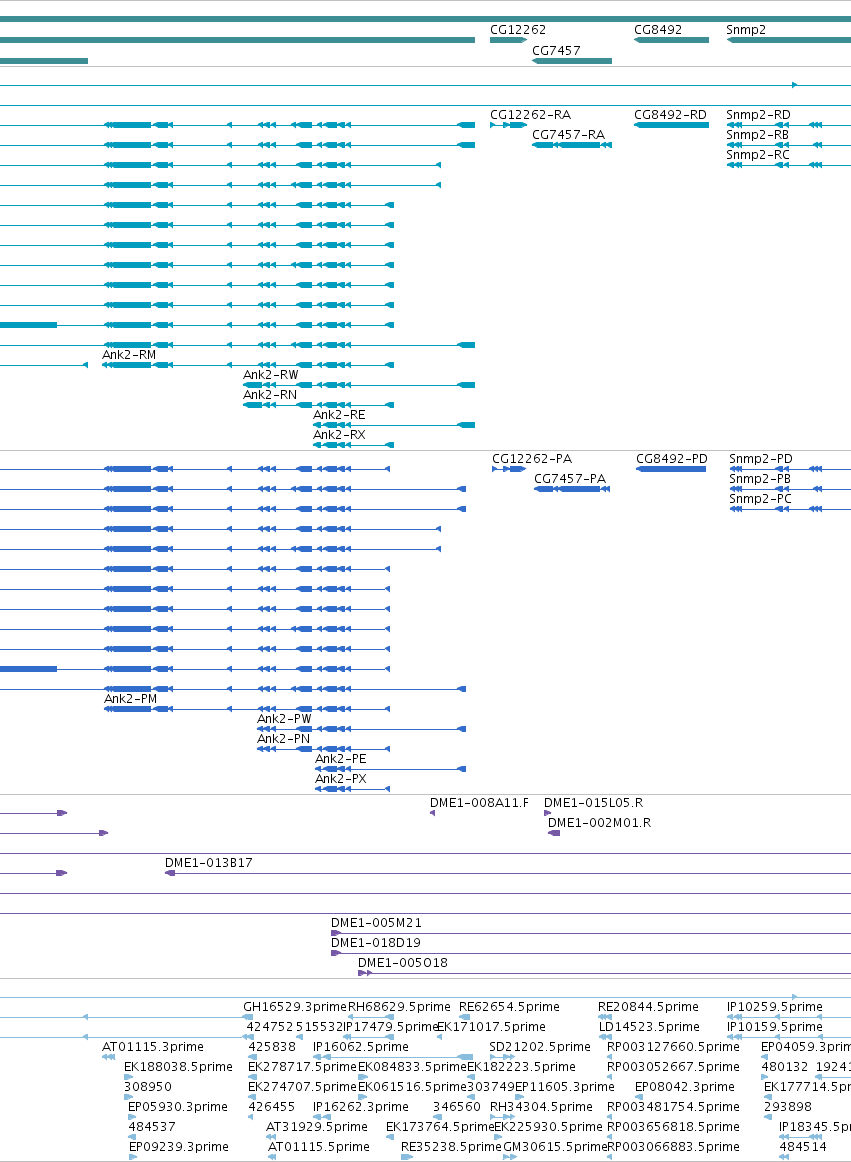Select the Ank2-PW protein label
Viewport: 851px width, 1162px height.
pyautogui.click(x=285, y=719)
